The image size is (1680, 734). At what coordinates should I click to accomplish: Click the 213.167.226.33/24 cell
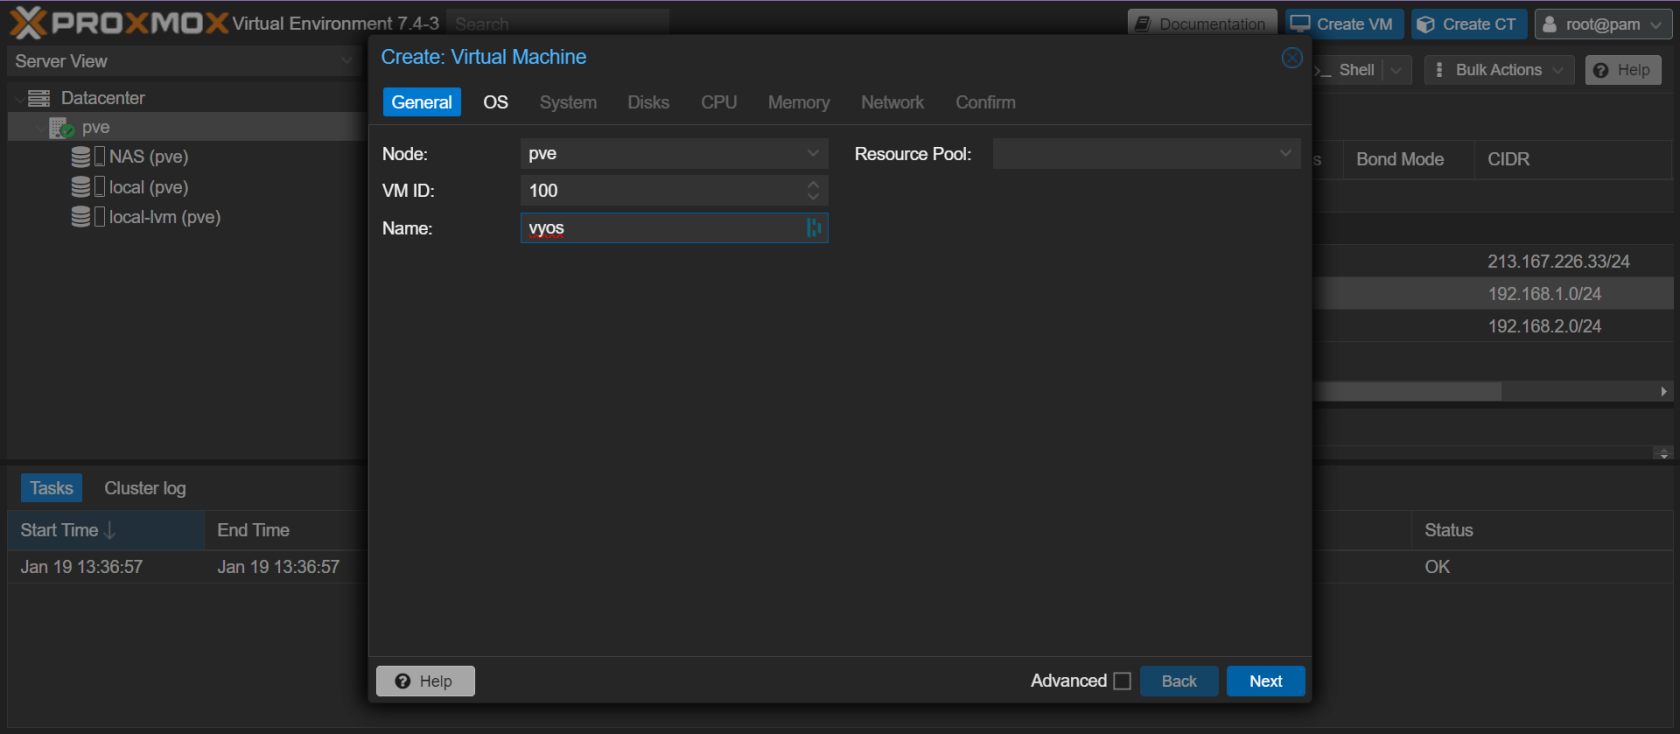(1558, 261)
